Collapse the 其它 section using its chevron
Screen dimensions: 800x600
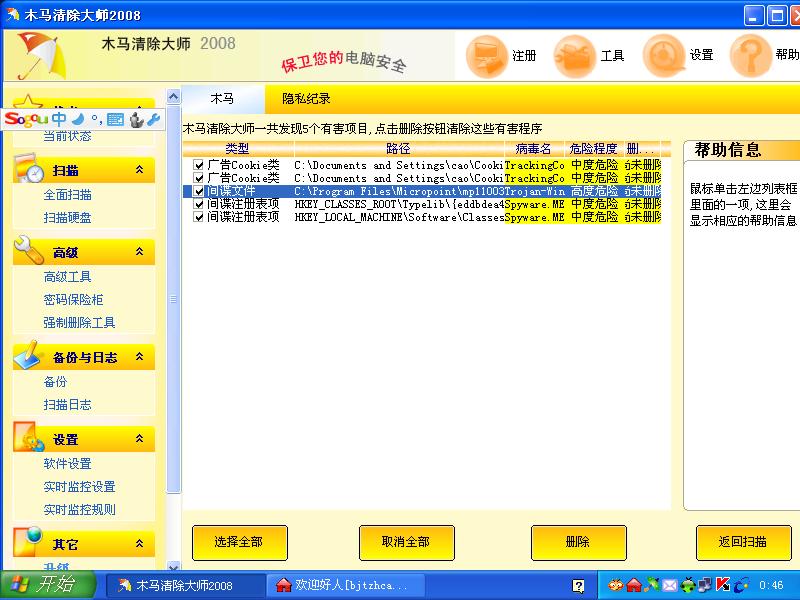point(139,544)
